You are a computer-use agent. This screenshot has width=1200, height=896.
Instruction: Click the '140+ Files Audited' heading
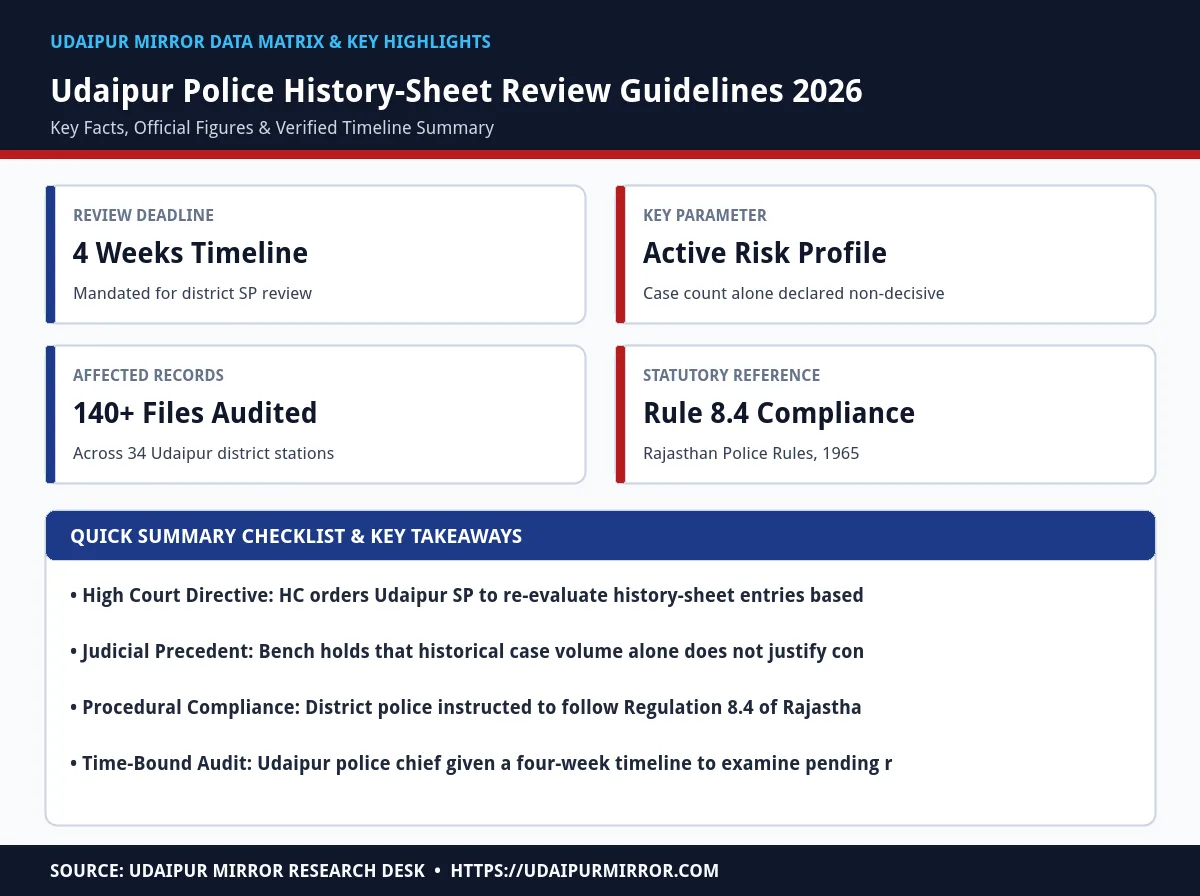[195, 413]
